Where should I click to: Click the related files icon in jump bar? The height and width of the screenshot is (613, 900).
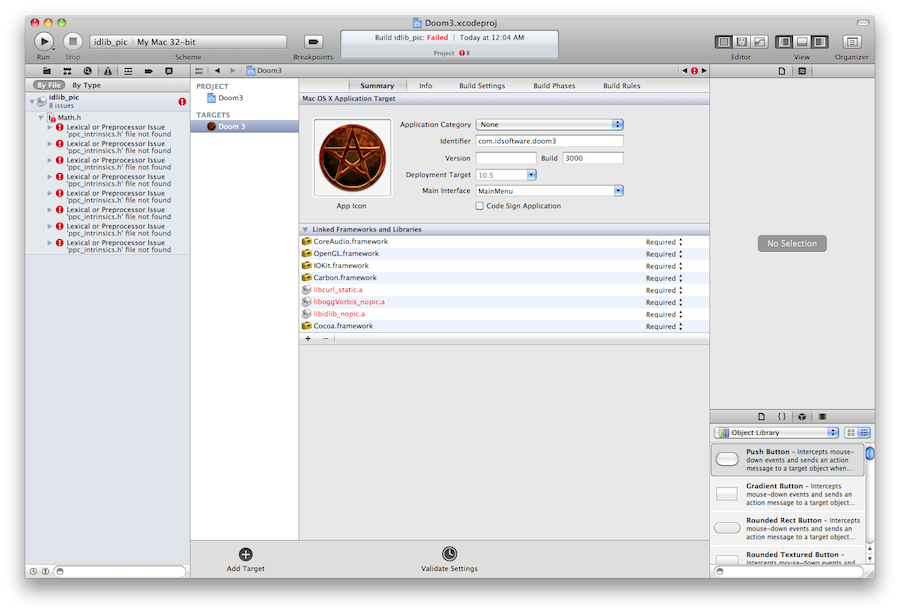coord(199,71)
